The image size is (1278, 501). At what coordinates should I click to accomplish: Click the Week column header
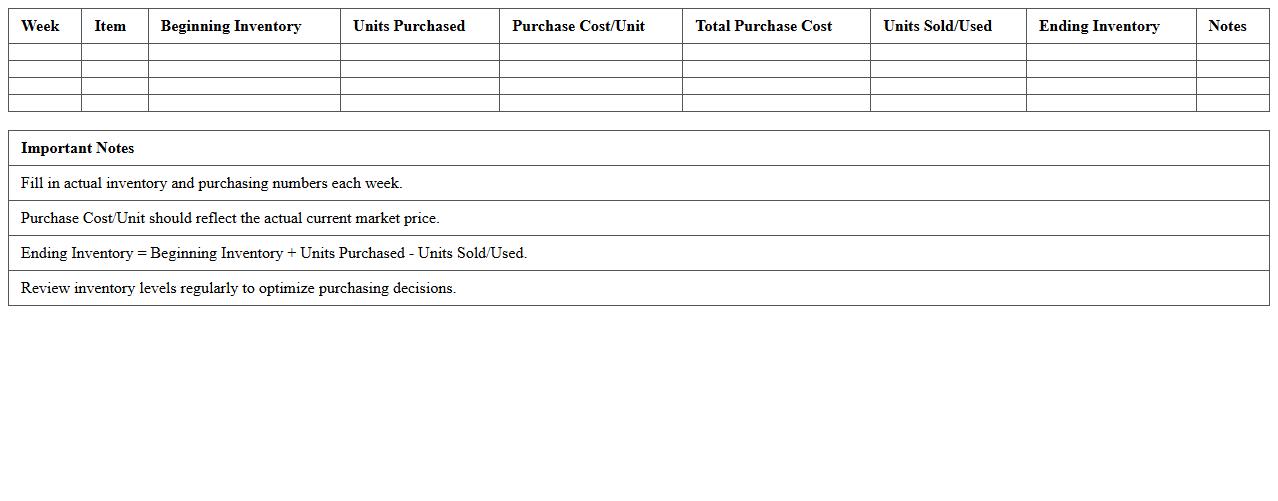40,26
